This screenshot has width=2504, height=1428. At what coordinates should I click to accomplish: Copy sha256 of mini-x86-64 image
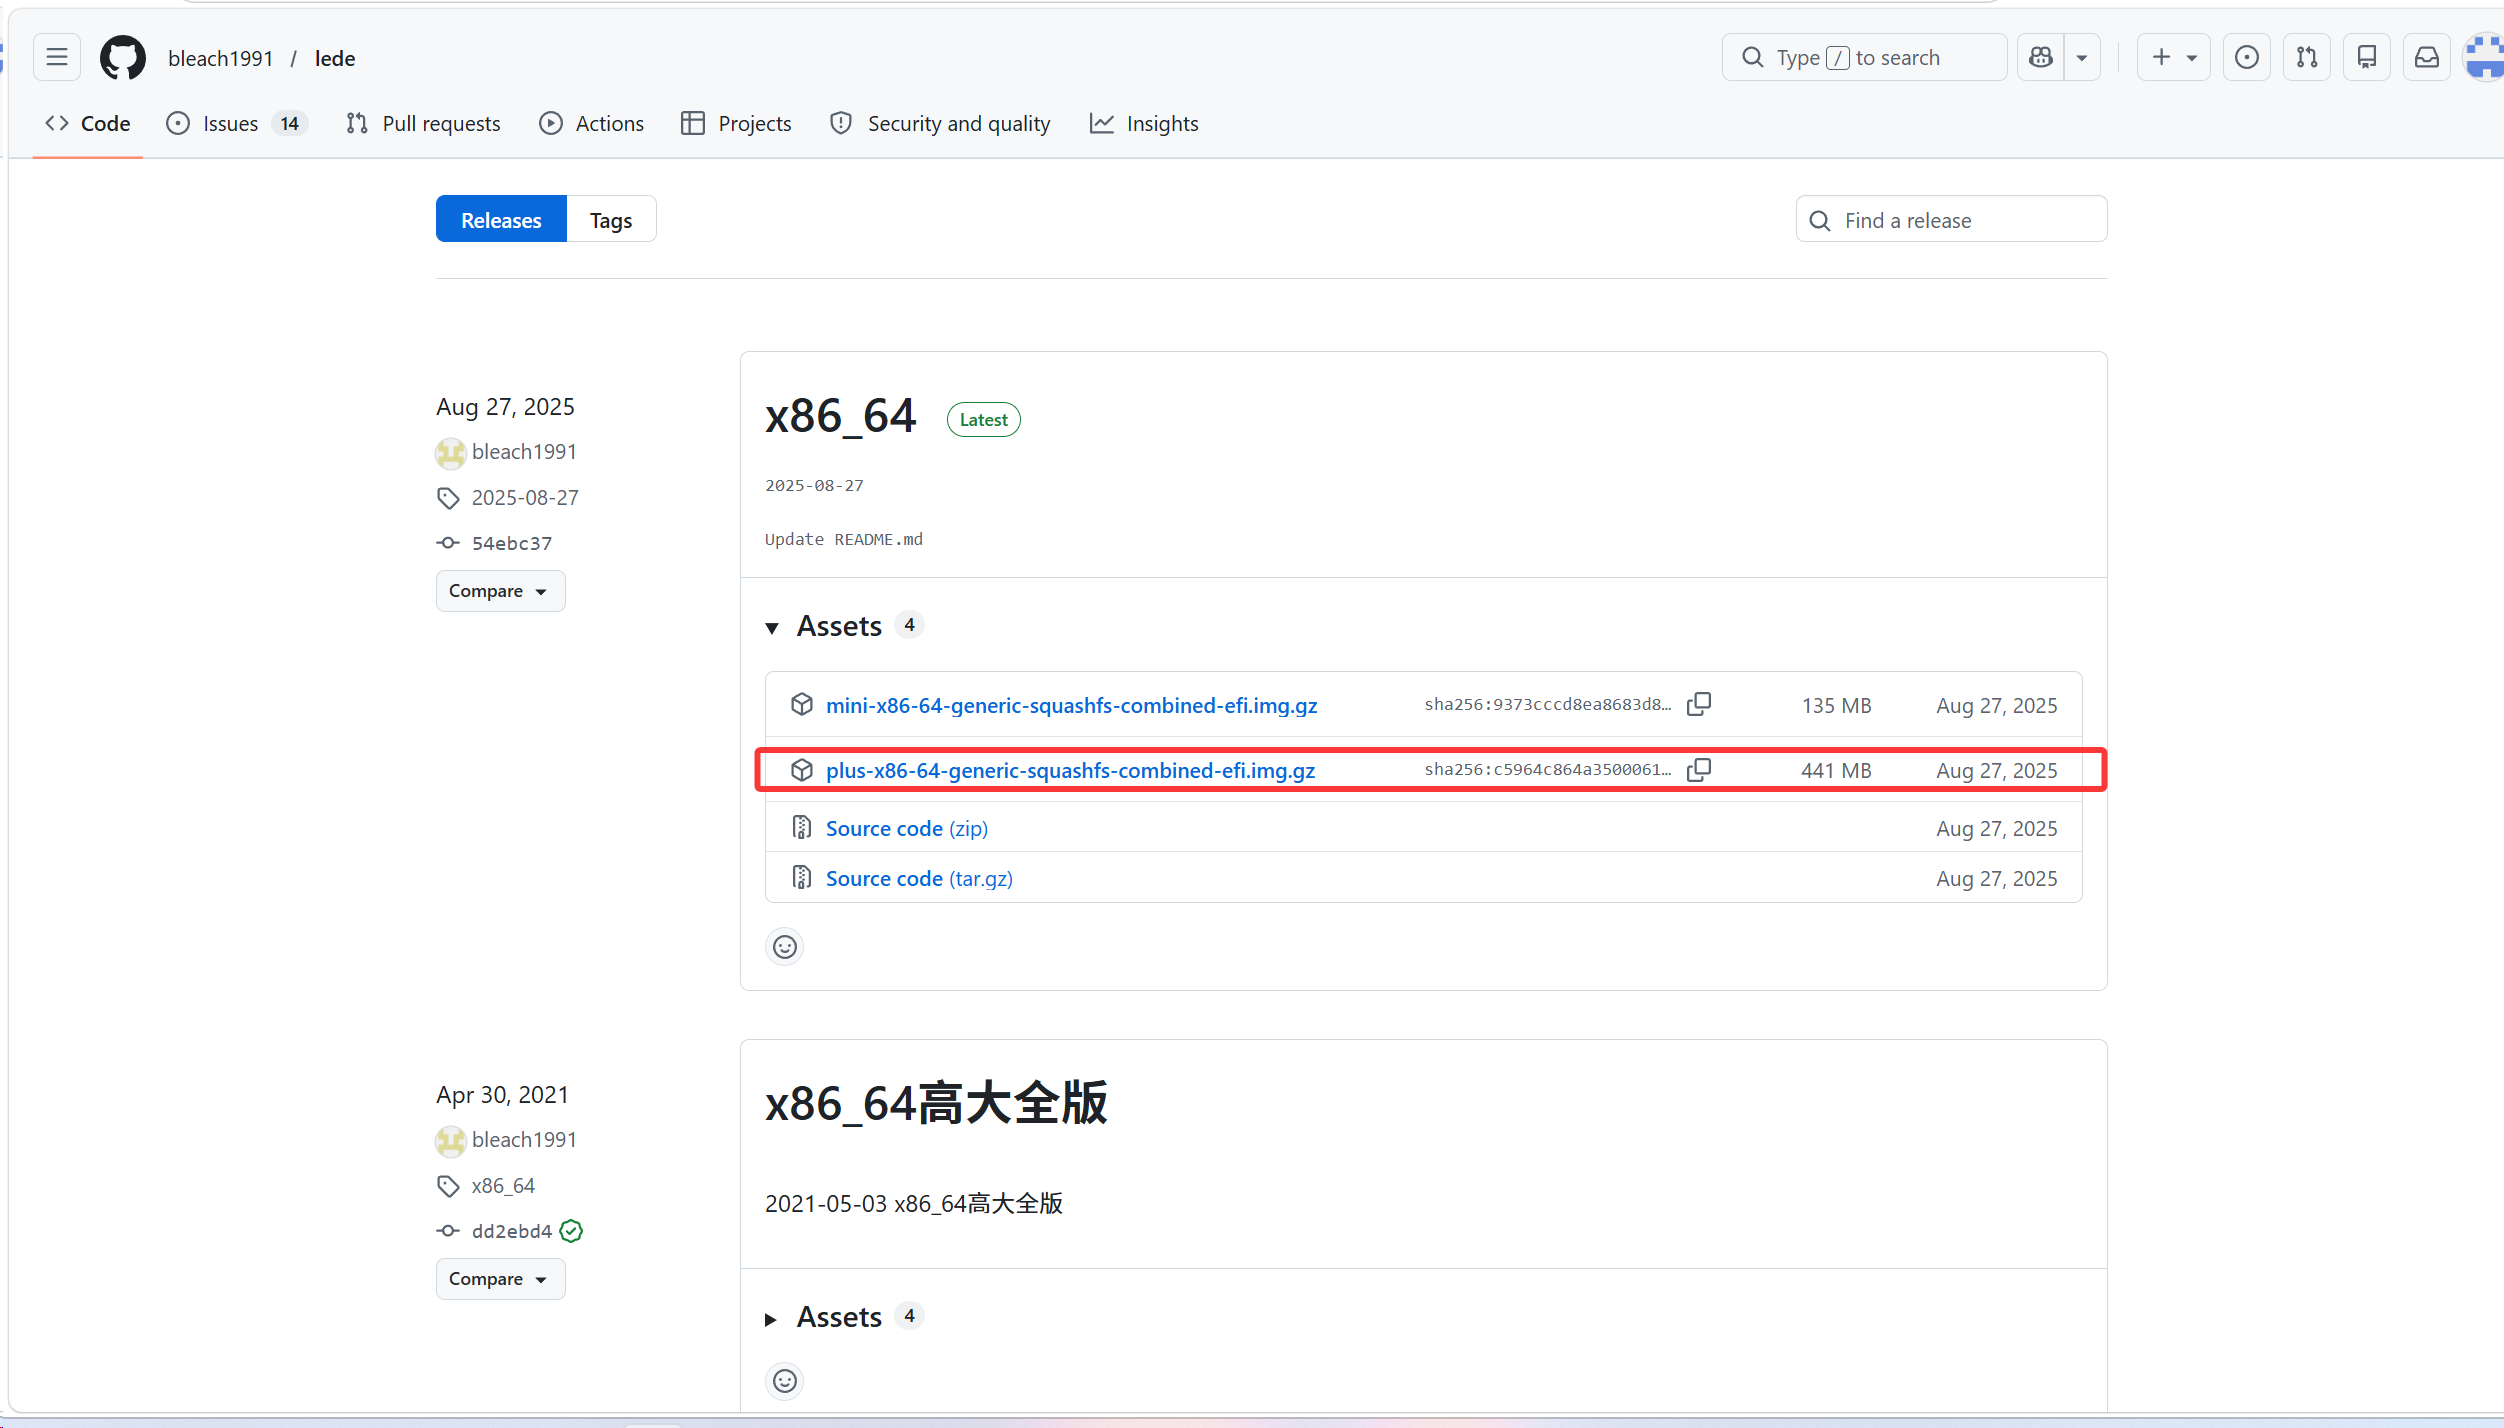point(1699,704)
